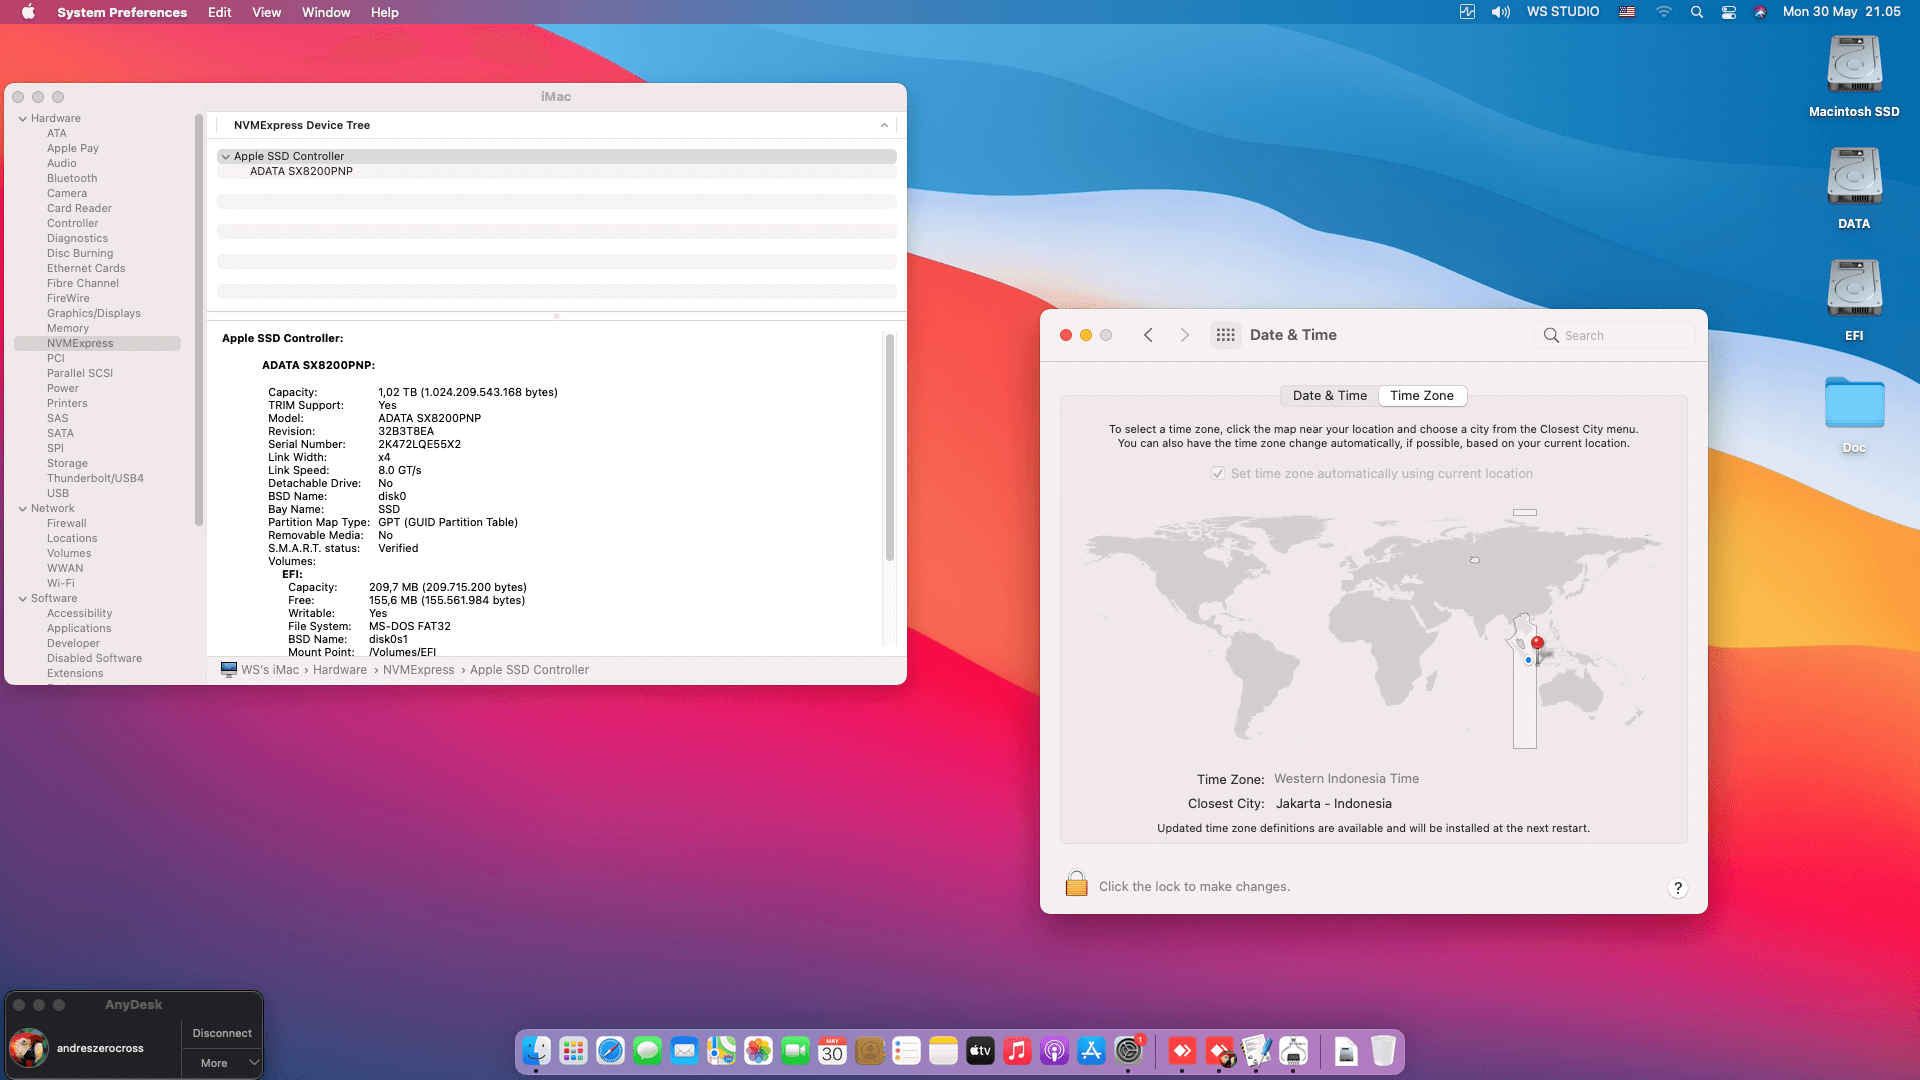
Task: Toggle set time zone automatically checkbox
Action: click(x=1218, y=474)
